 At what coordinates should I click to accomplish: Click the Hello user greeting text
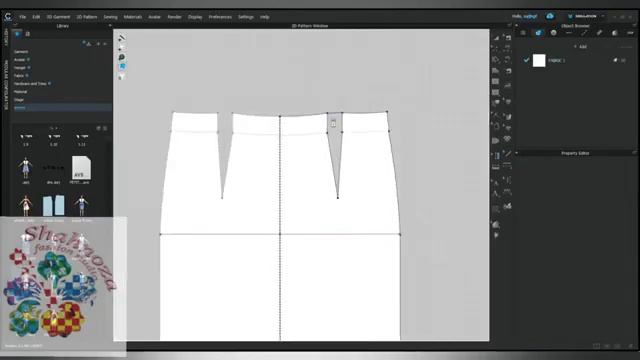point(524,16)
